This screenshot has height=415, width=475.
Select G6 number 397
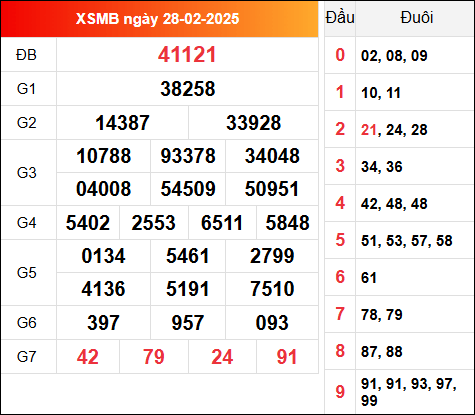click(x=103, y=323)
